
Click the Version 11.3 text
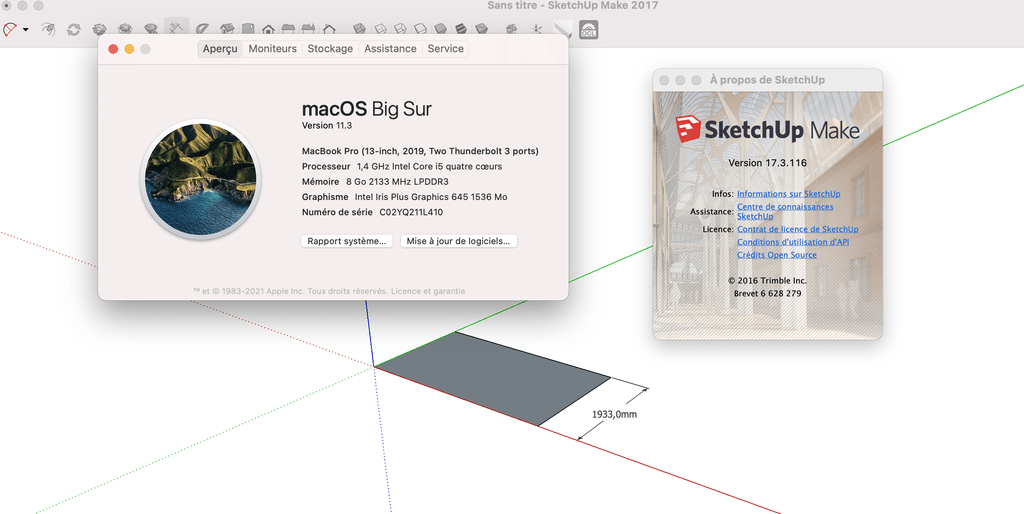tap(327, 125)
